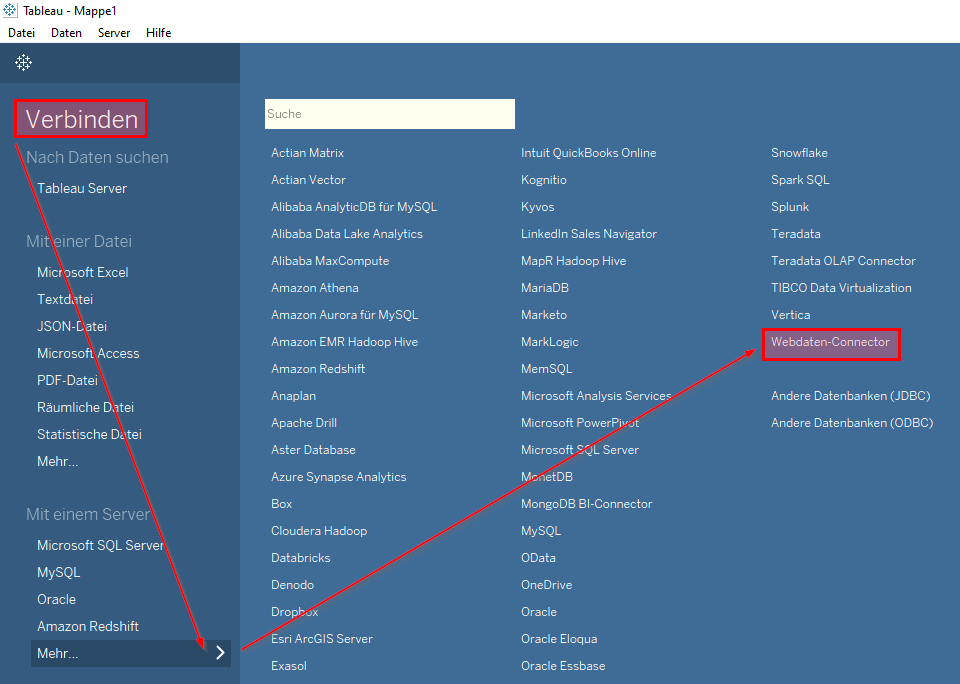The image size is (960, 684).
Task: Select Azure Synapse Analytics
Action: coord(339,476)
